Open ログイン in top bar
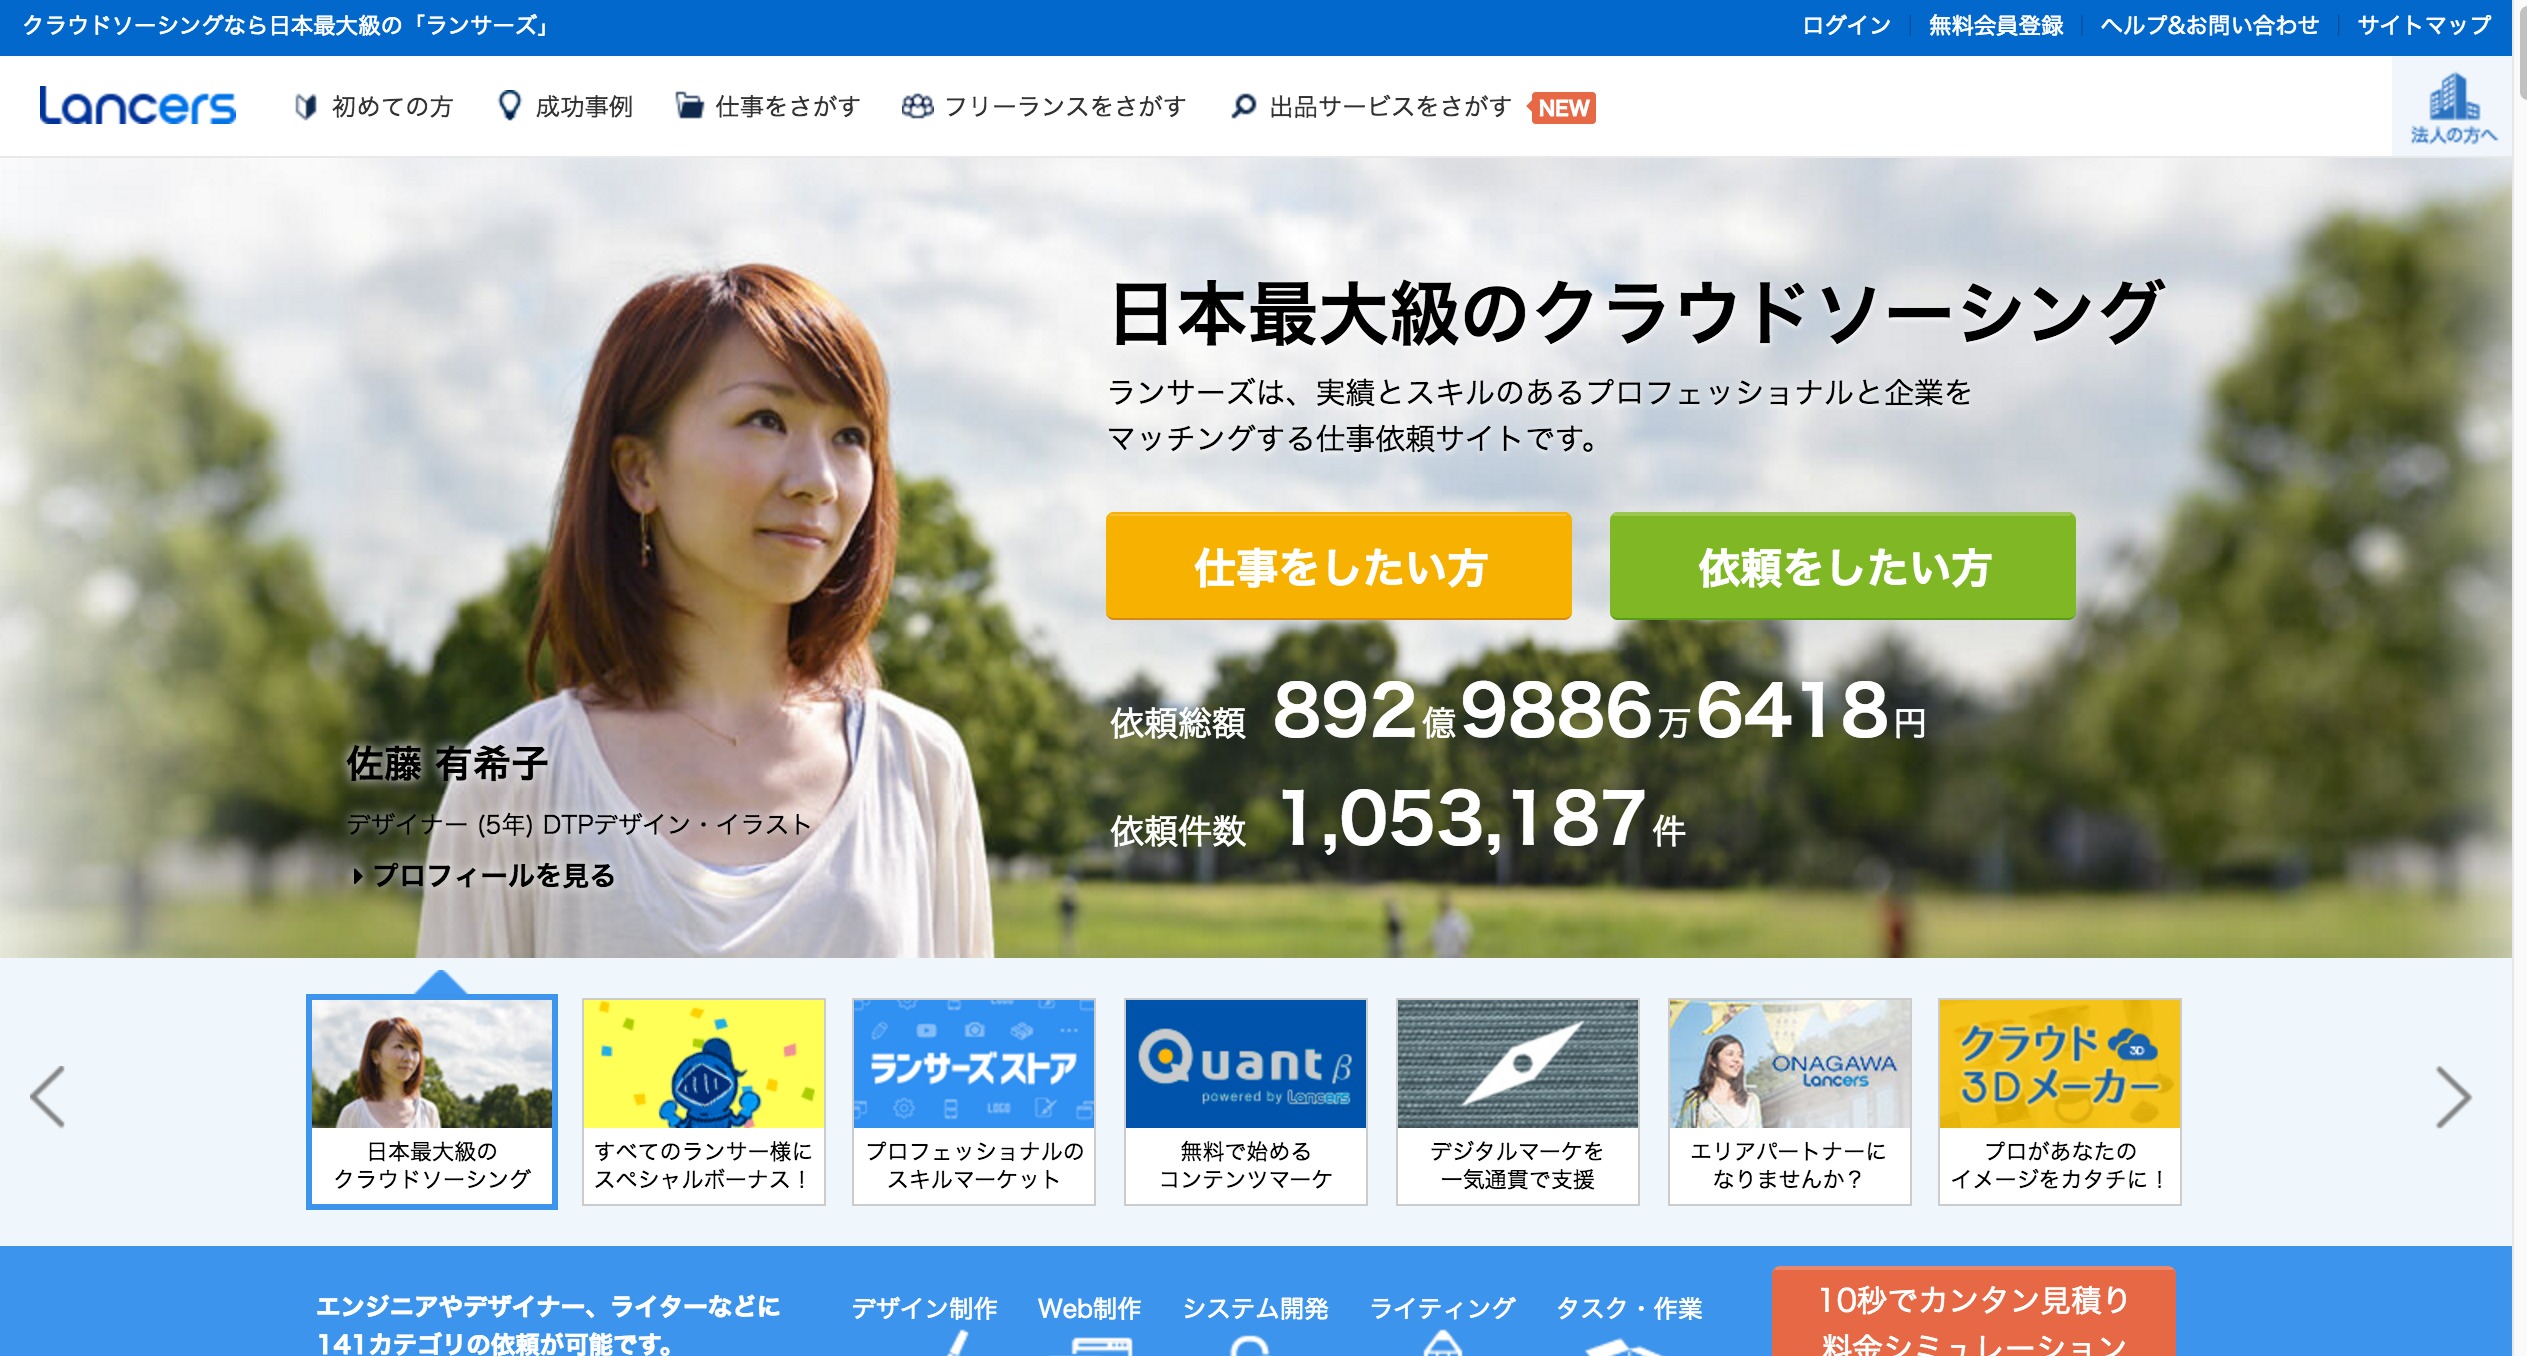This screenshot has height=1356, width=2527. point(1845,26)
